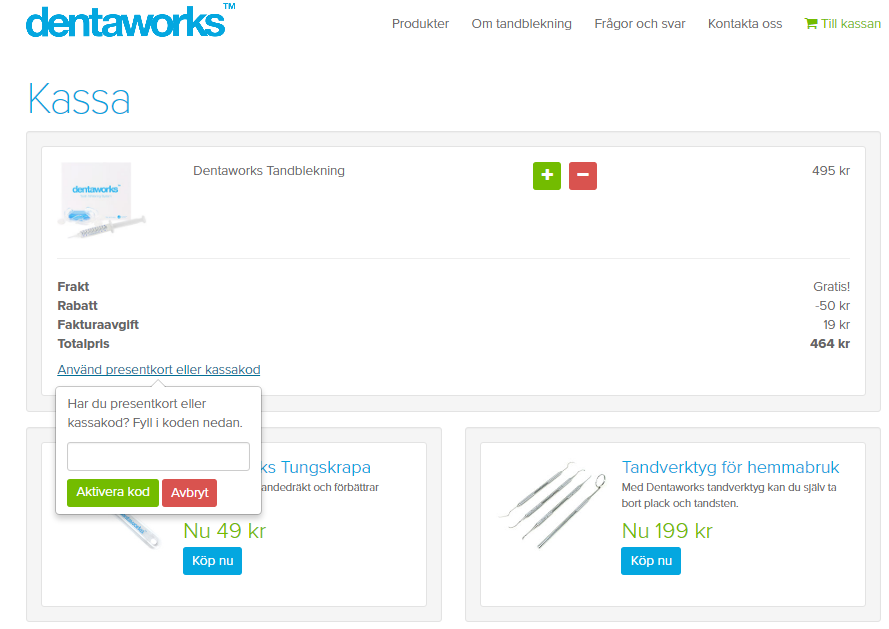Increase quantity with the green plus button
Screen dimensions: 889x629
click(547, 176)
